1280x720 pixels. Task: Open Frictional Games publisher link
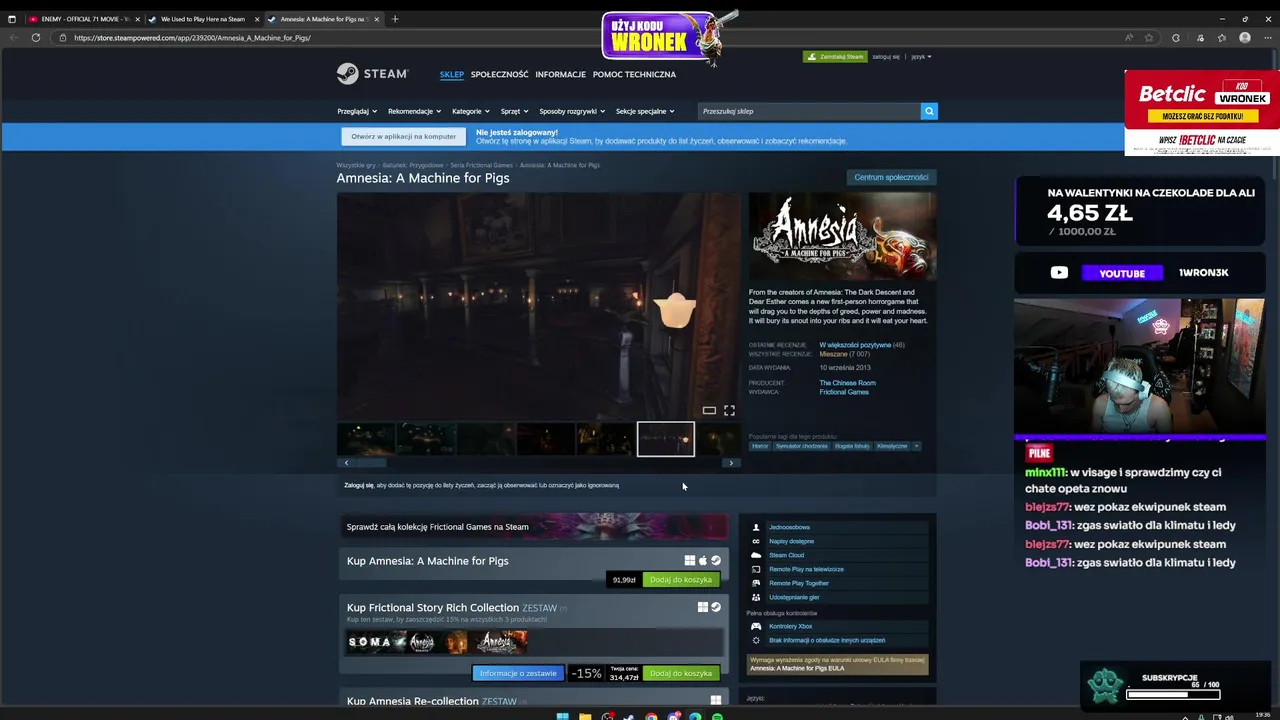pyautogui.click(x=844, y=392)
